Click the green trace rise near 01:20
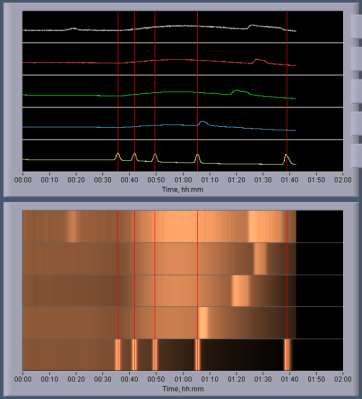This screenshot has width=362, height=399. (237, 91)
